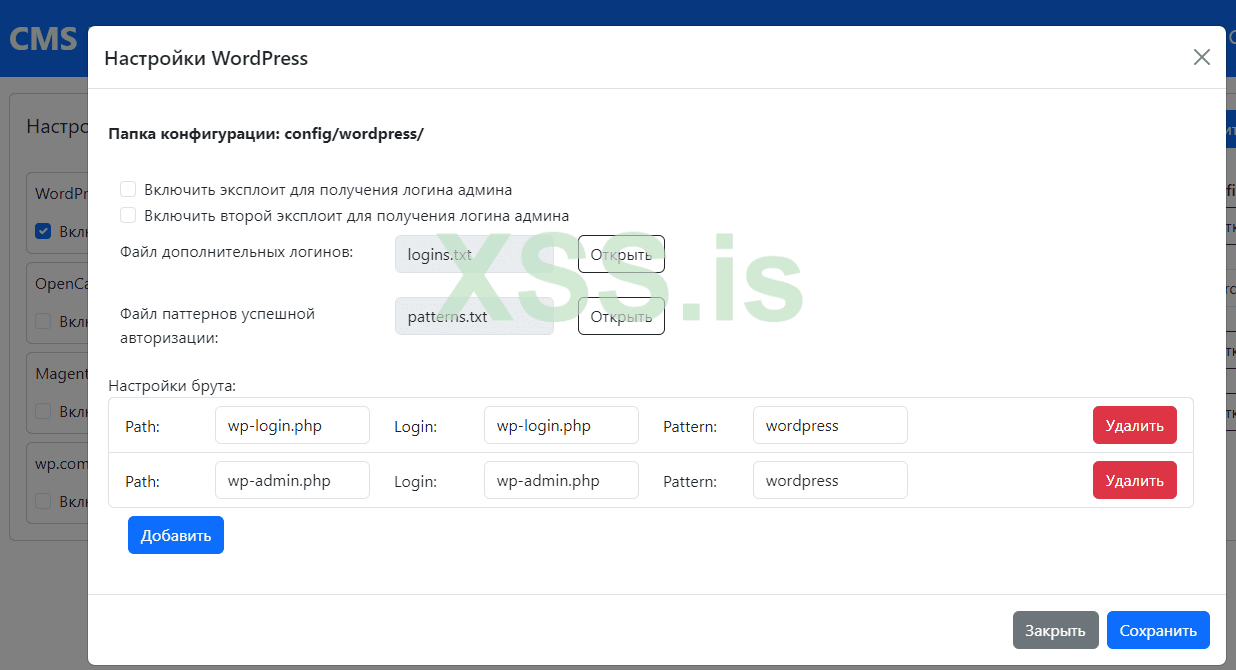Edit the Path field containing wp-login.php
This screenshot has height=670, width=1236.
click(x=292, y=425)
